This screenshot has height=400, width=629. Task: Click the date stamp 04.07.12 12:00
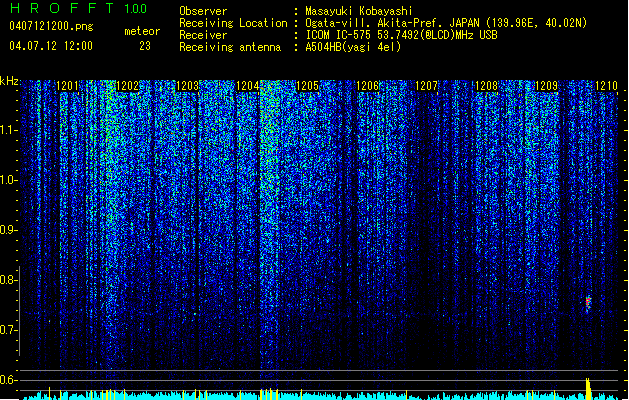(51, 46)
